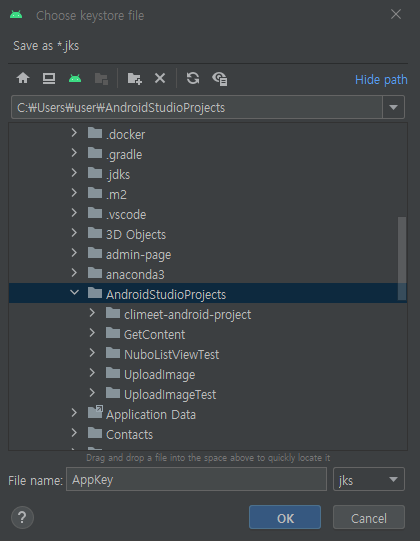420x541 pixels.
Task: Open the path history dropdown arrow
Action: point(393,107)
